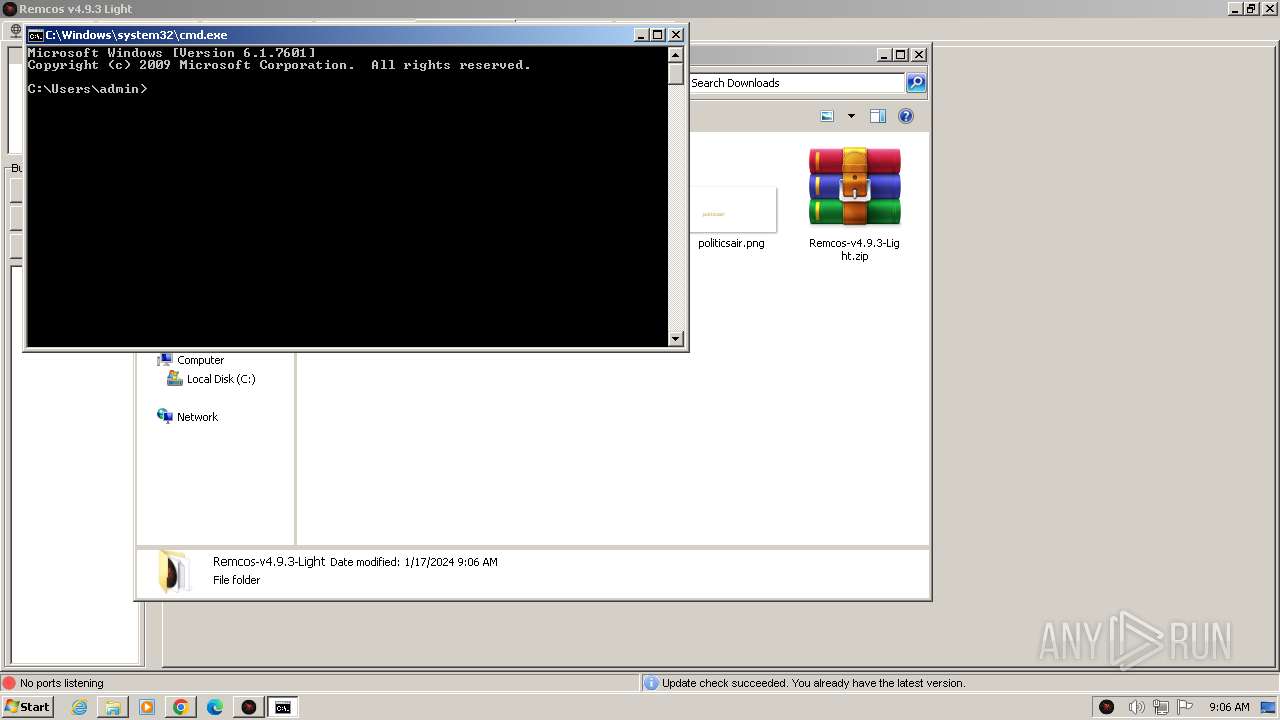This screenshot has height=720, width=1280.
Task: Switch to Remcos taskbar button
Action: pos(249,707)
